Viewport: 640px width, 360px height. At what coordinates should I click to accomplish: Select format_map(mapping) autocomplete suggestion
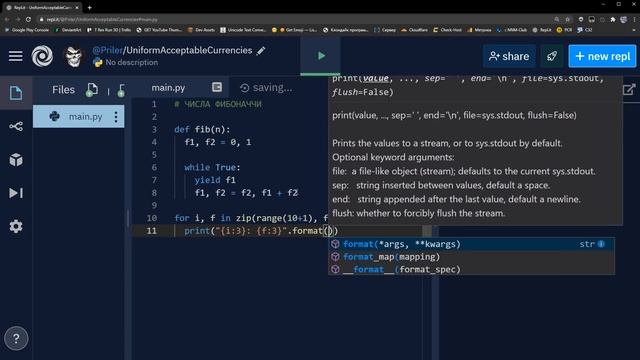471,257
